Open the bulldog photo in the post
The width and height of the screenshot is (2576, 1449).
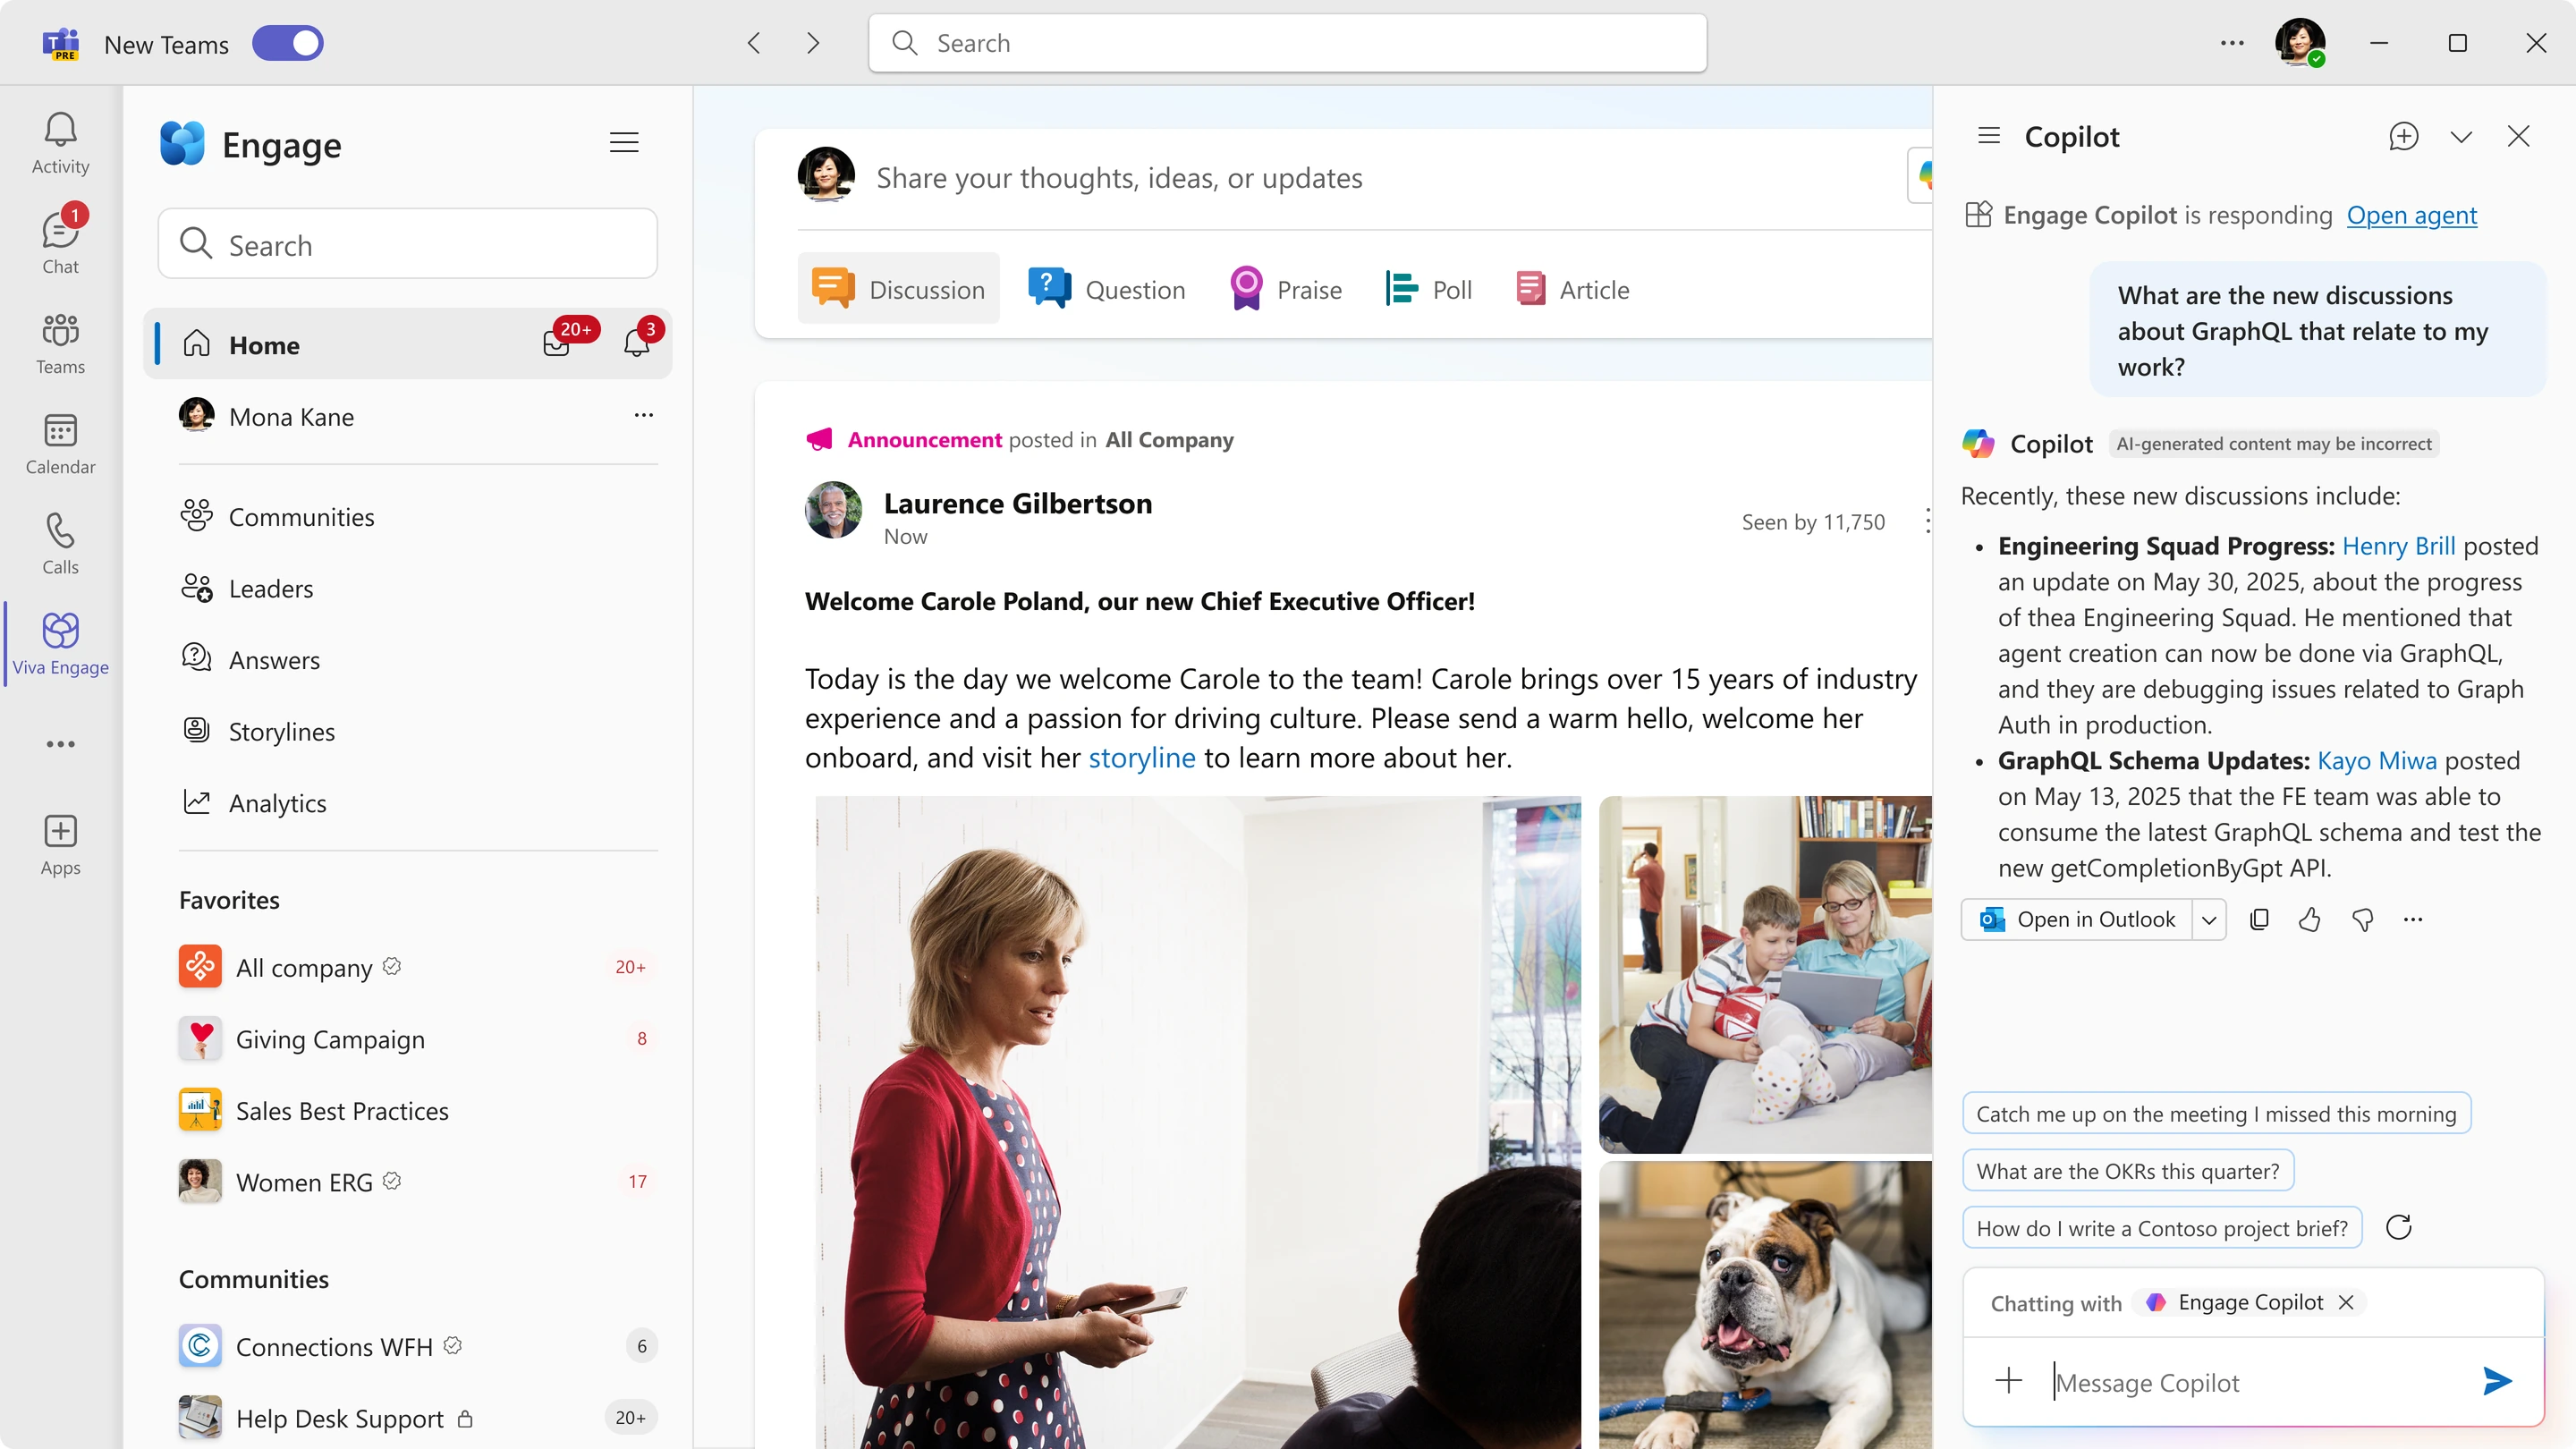[1766, 1305]
